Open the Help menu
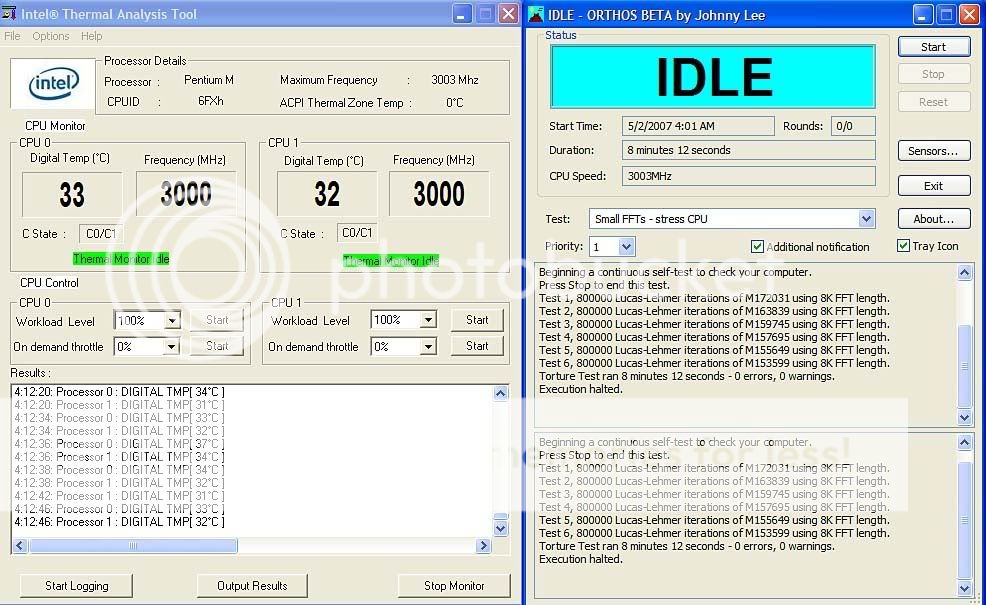The height and width of the screenshot is (605, 986). [91, 36]
